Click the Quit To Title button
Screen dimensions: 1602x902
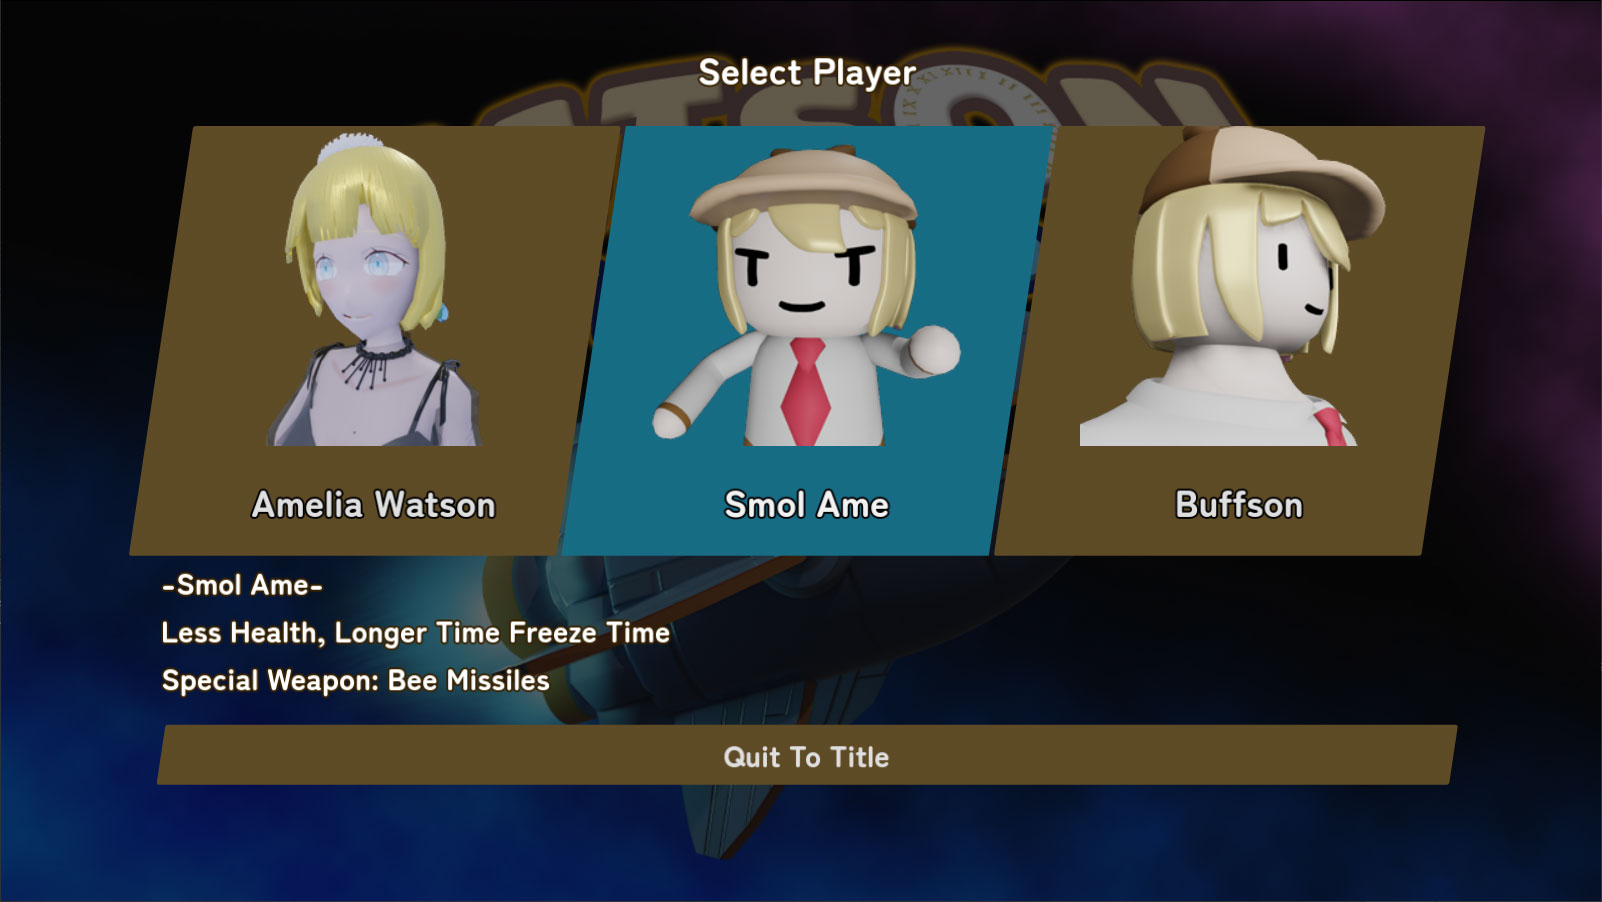(806, 756)
